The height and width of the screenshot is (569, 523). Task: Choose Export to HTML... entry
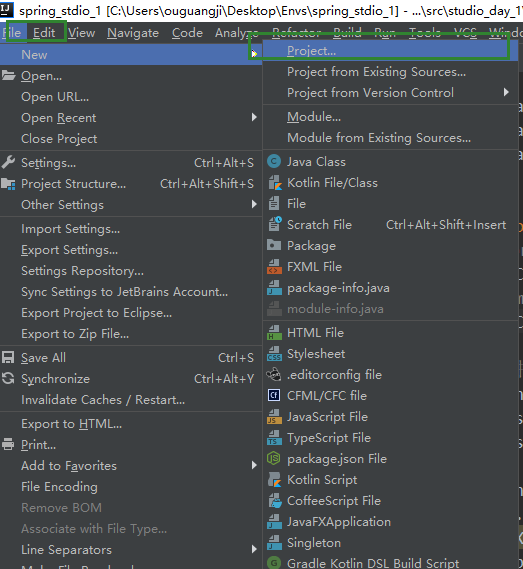(131, 424)
